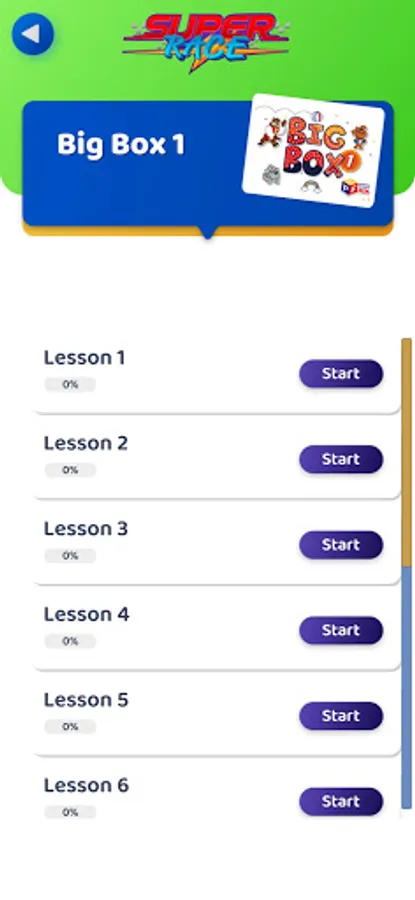Image resolution: width=415 pixels, height=900 pixels.
Task: Start Lesson 5
Action: click(341, 716)
